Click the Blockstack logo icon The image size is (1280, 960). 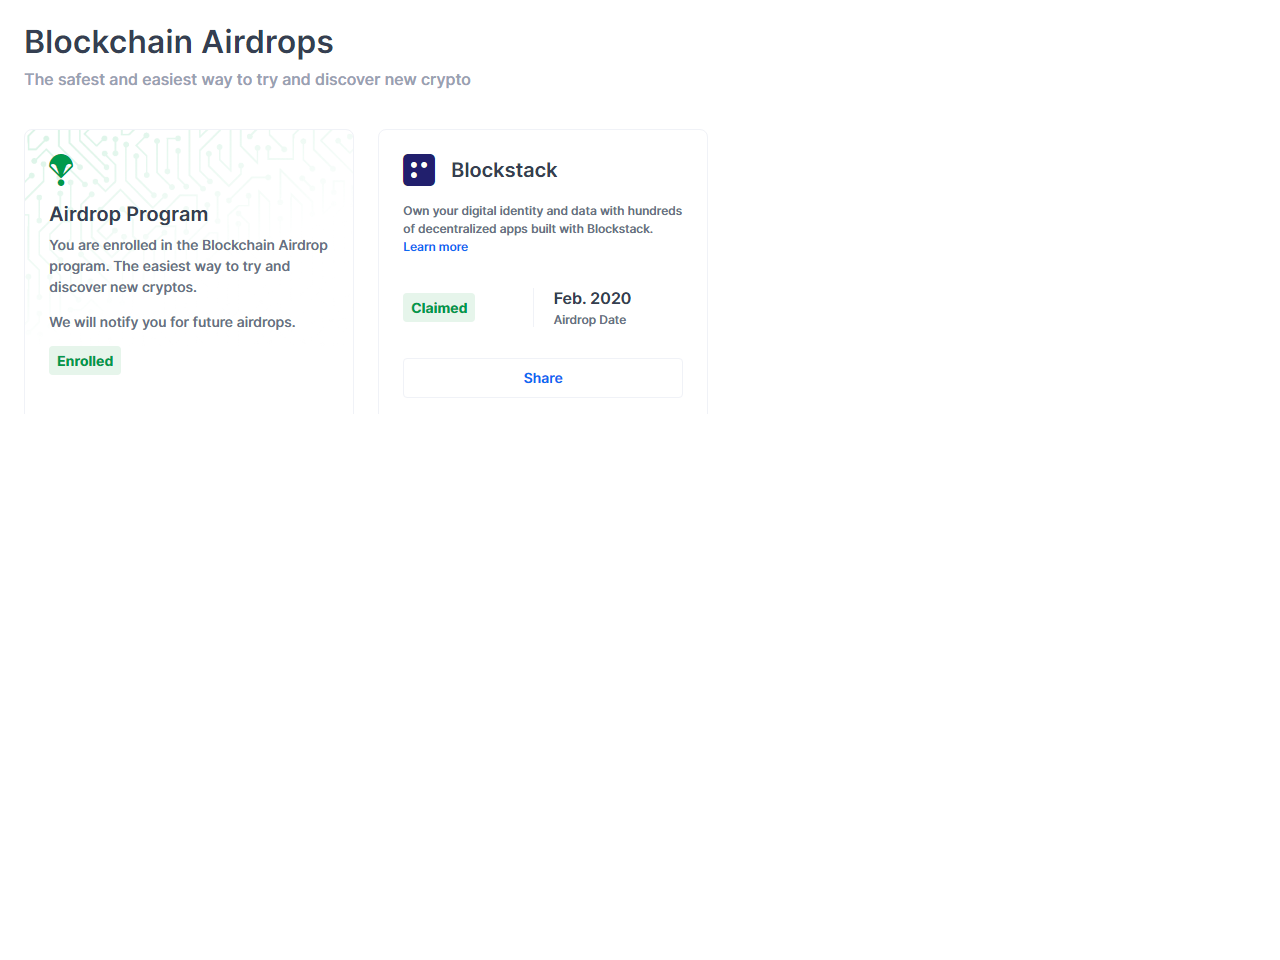(419, 170)
